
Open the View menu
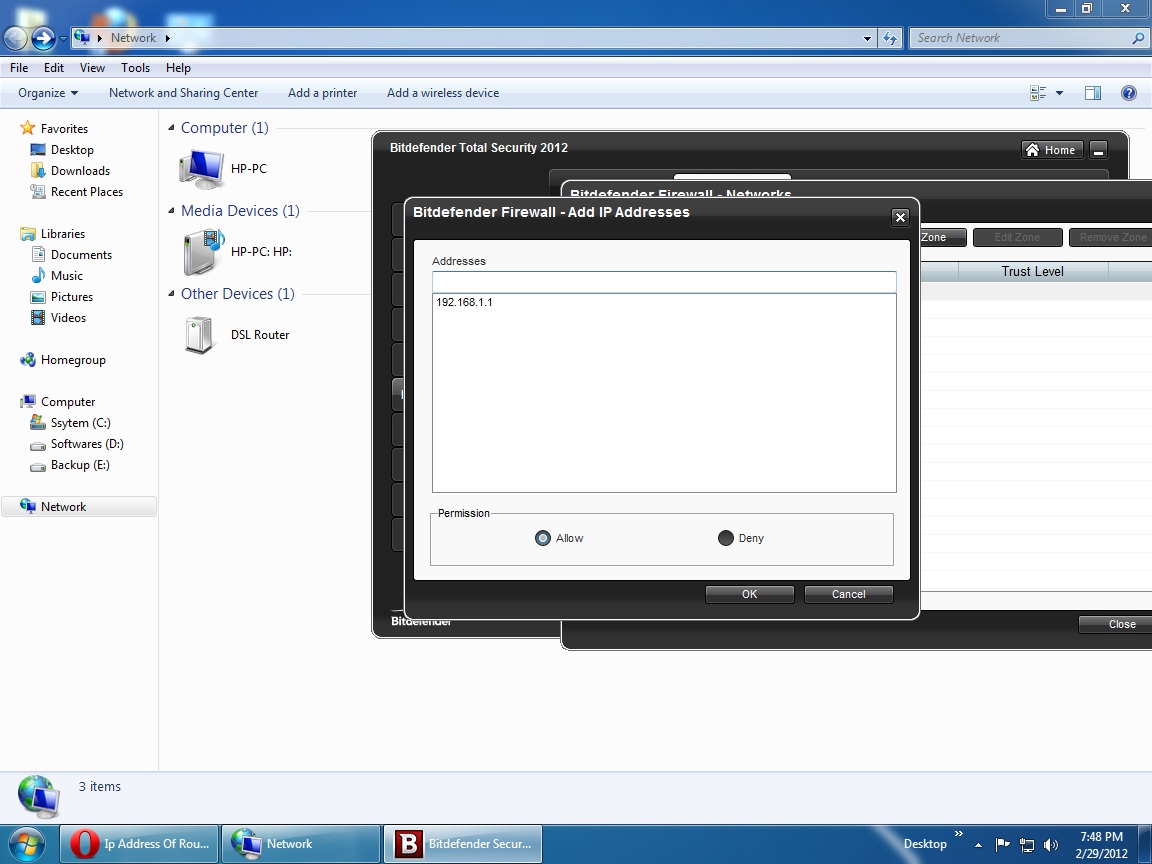coord(92,68)
